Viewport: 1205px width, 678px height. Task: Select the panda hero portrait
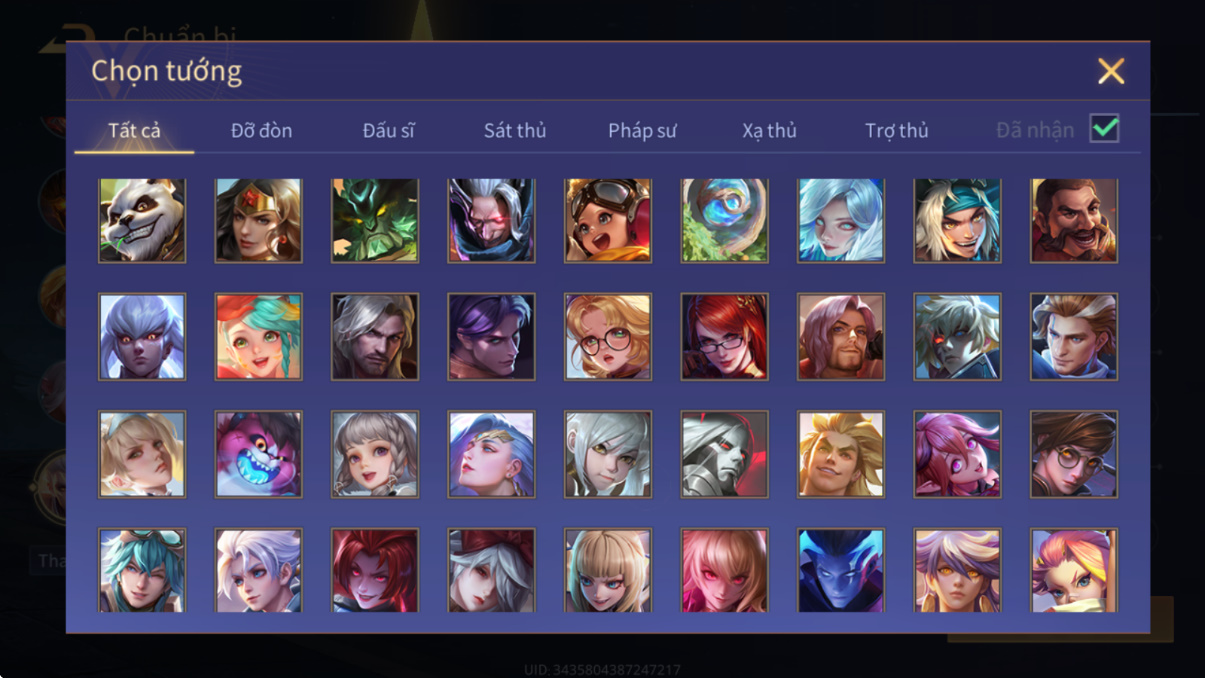point(142,220)
